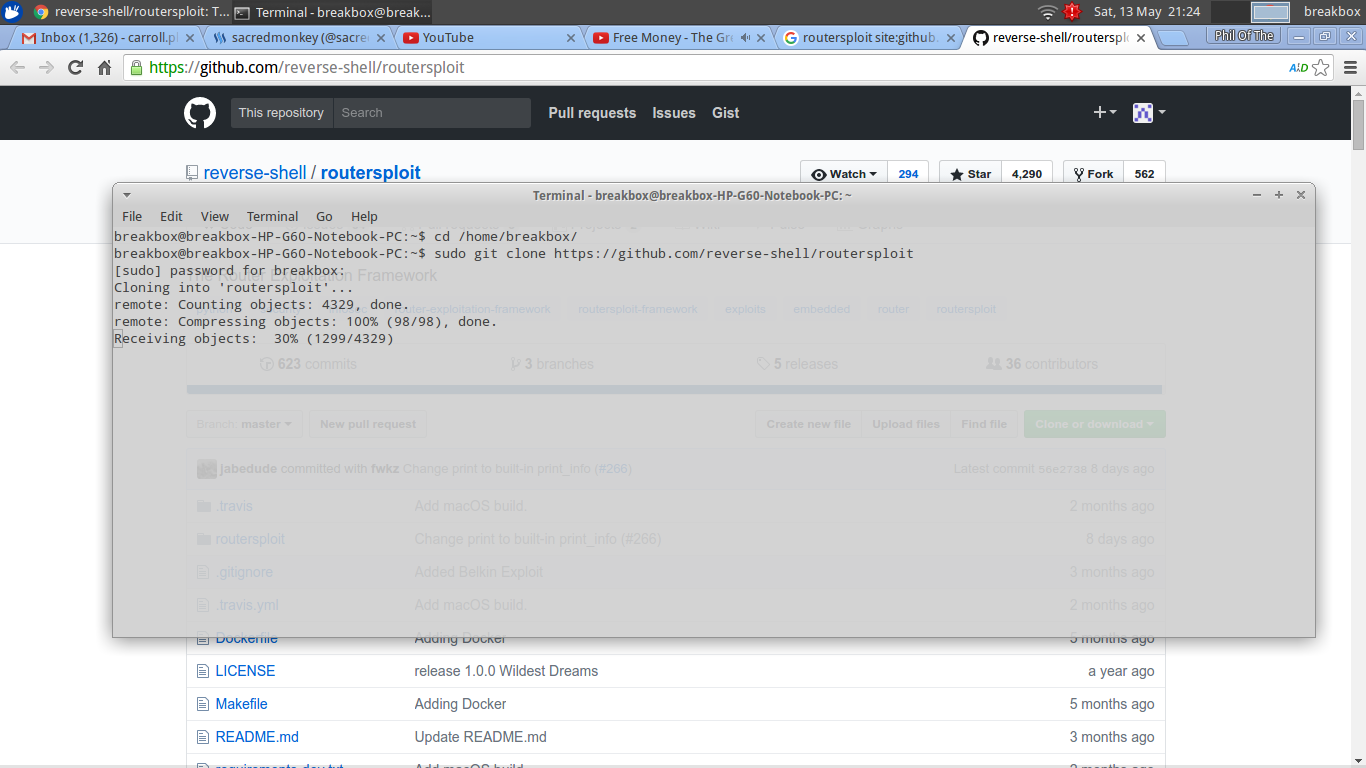The height and width of the screenshot is (768, 1366).
Task: Open Pull requests in GitHub header
Action: coord(592,113)
